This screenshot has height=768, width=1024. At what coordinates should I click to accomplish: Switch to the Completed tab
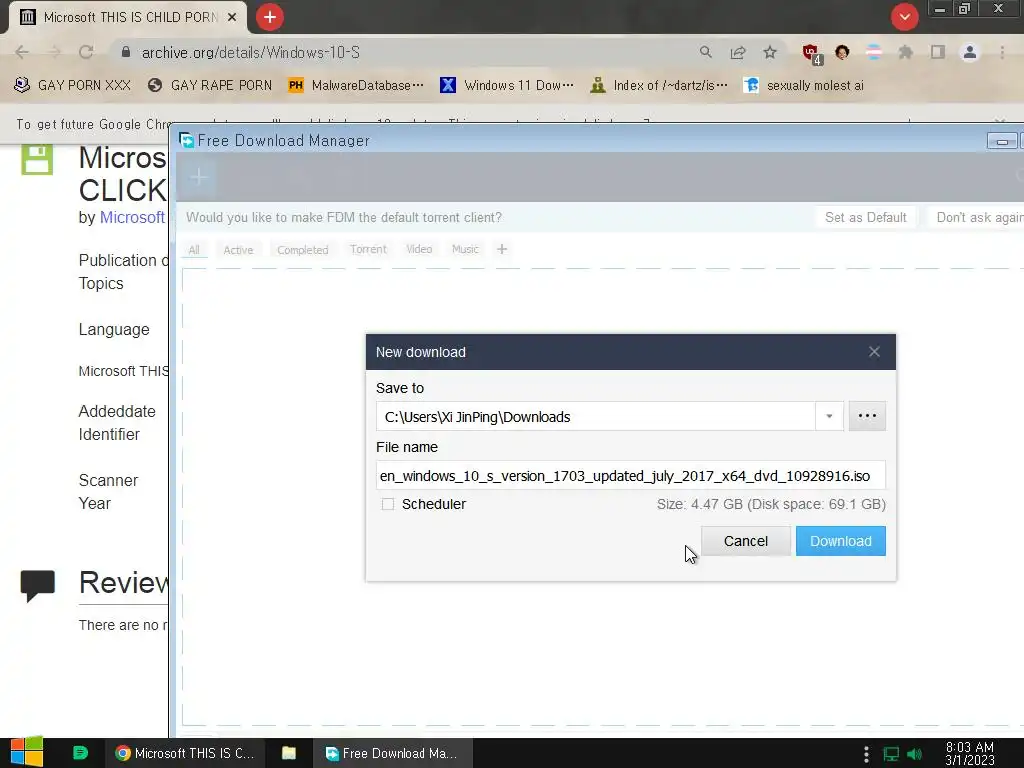pyautogui.click(x=302, y=249)
